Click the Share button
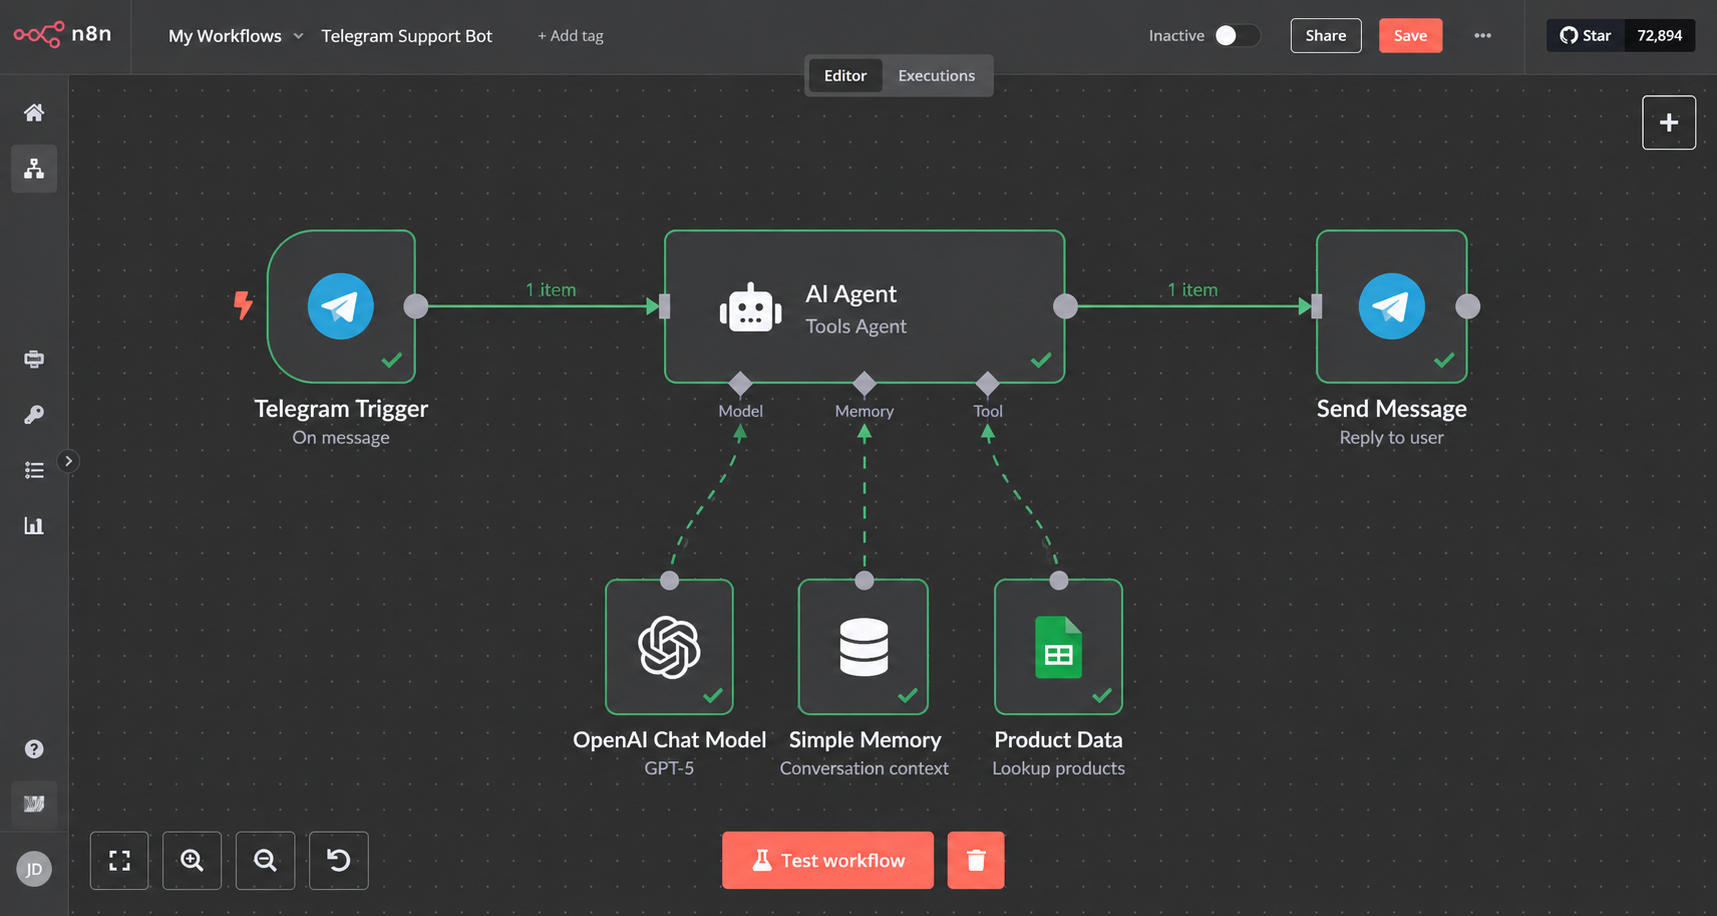This screenshot has width=1717, height=916. [1326, 35]
